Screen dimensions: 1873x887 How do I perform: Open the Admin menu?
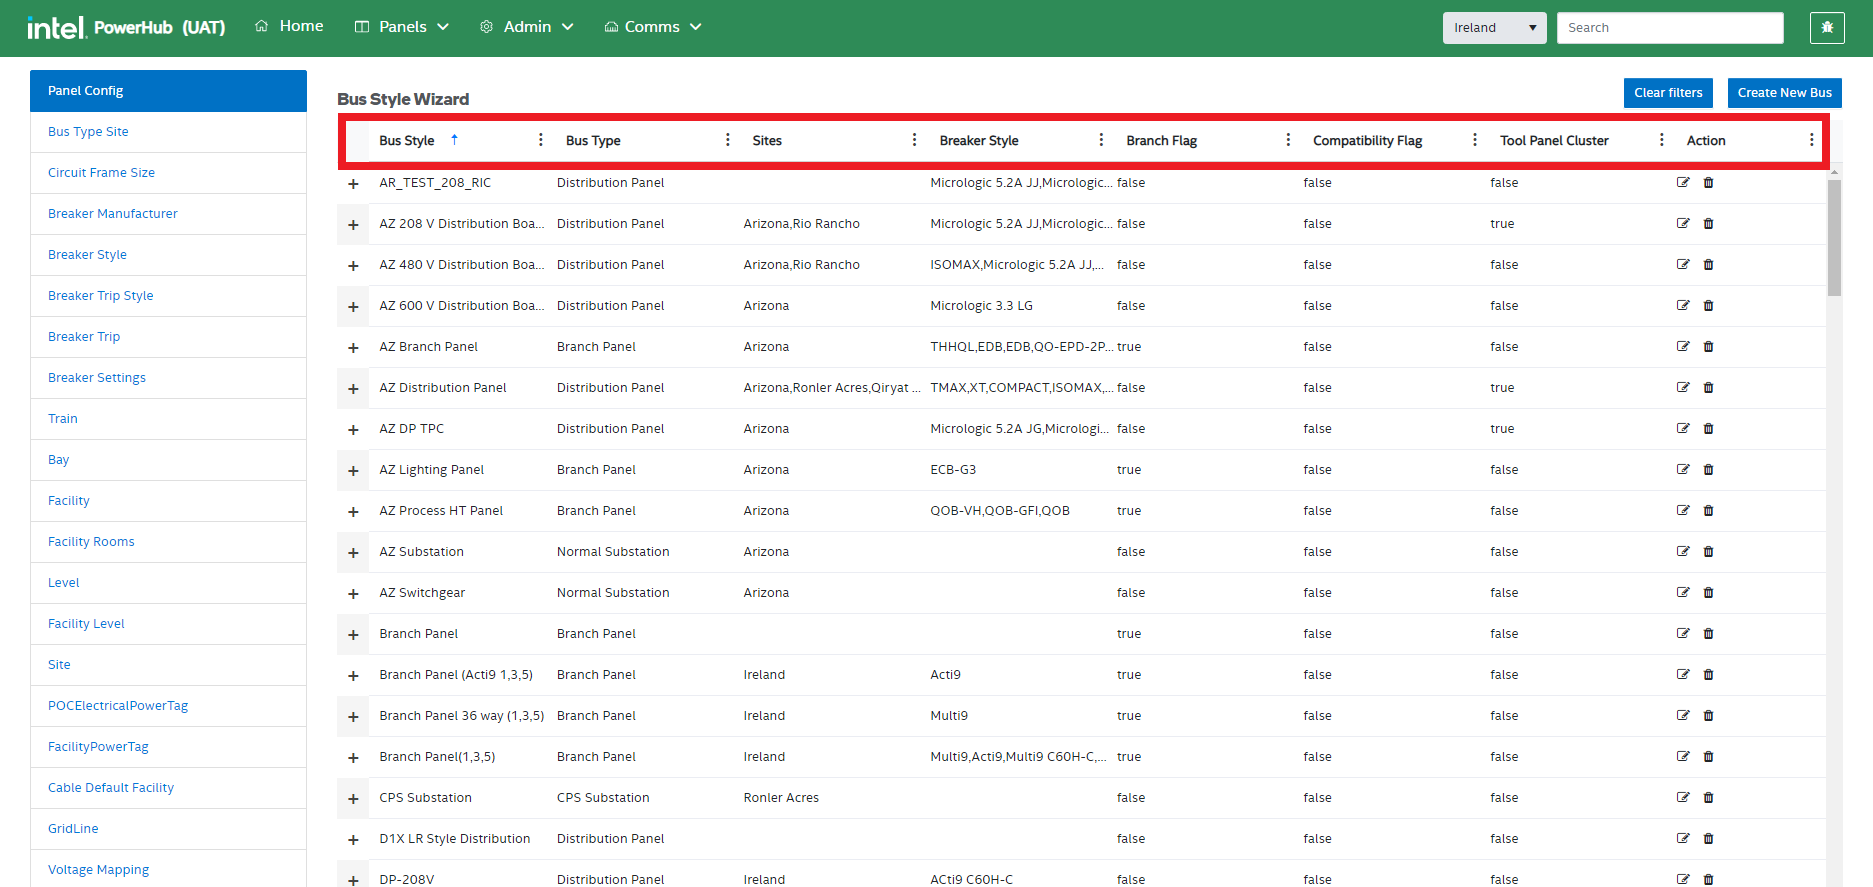[x=527, y=27]
